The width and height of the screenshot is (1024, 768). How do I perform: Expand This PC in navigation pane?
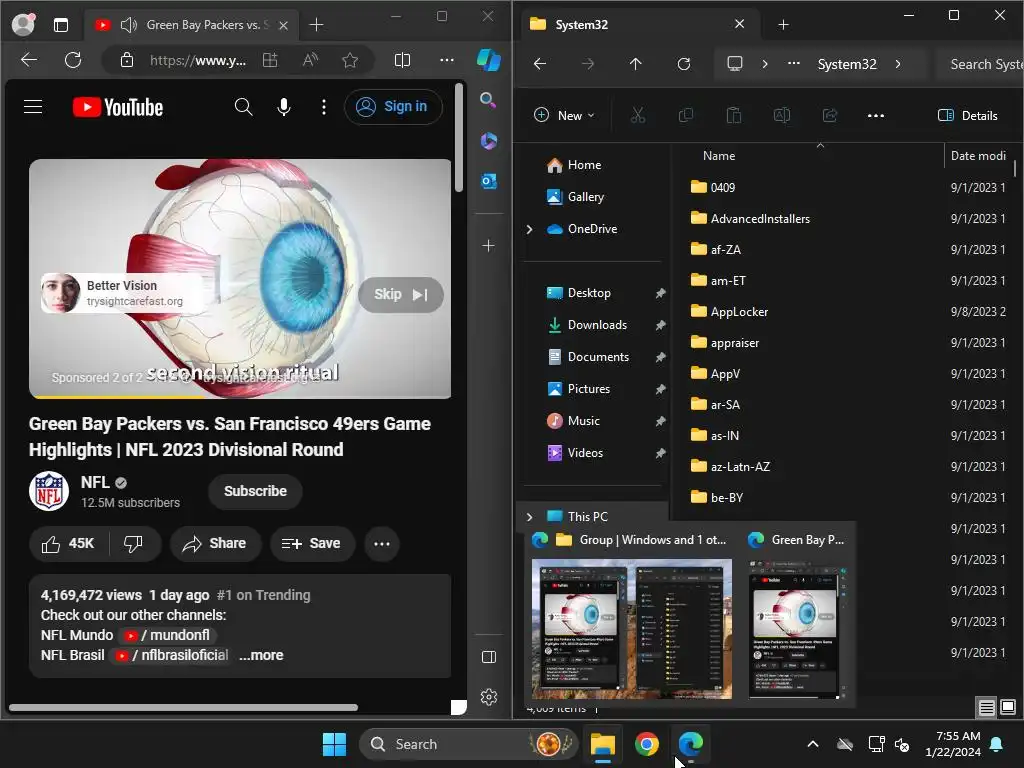[x=530, y=517]
